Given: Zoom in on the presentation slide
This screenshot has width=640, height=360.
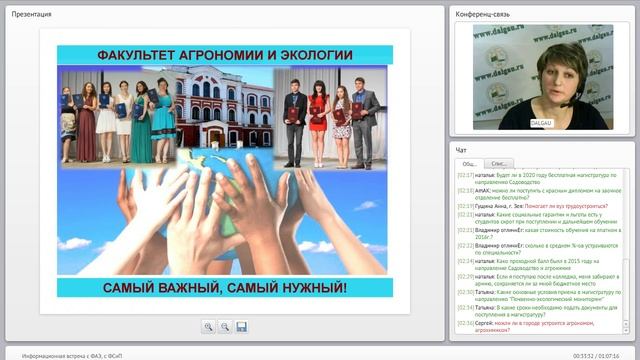Looking at the screenshot, I should [208, 327].
